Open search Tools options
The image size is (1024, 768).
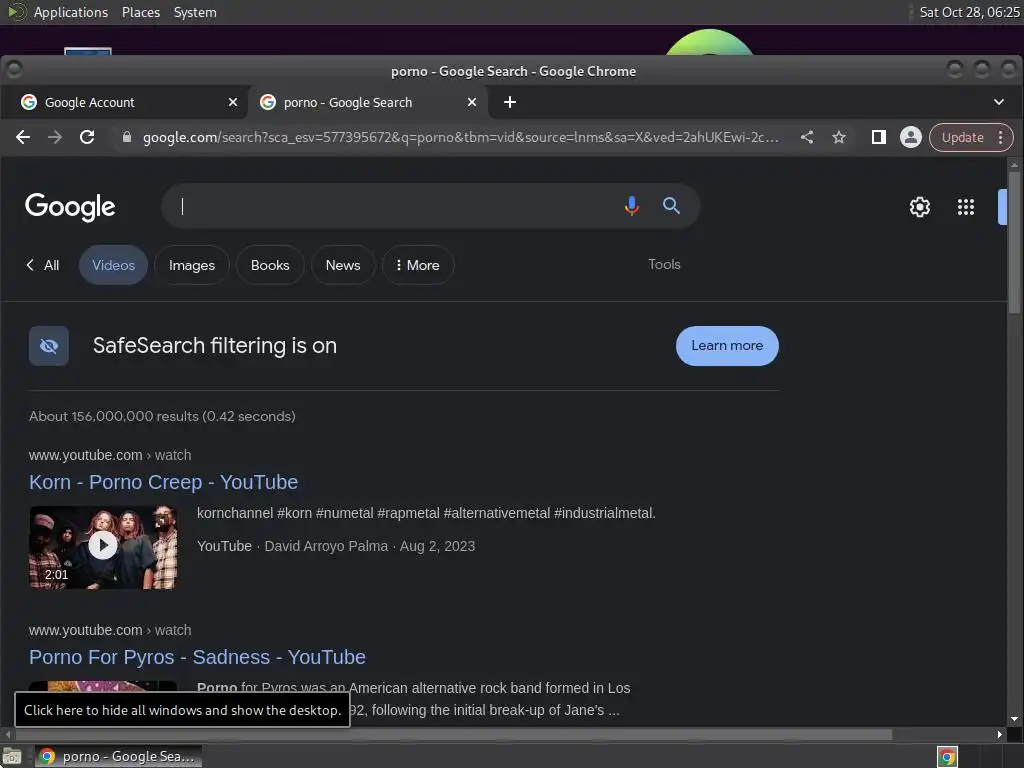coord(664,264)
